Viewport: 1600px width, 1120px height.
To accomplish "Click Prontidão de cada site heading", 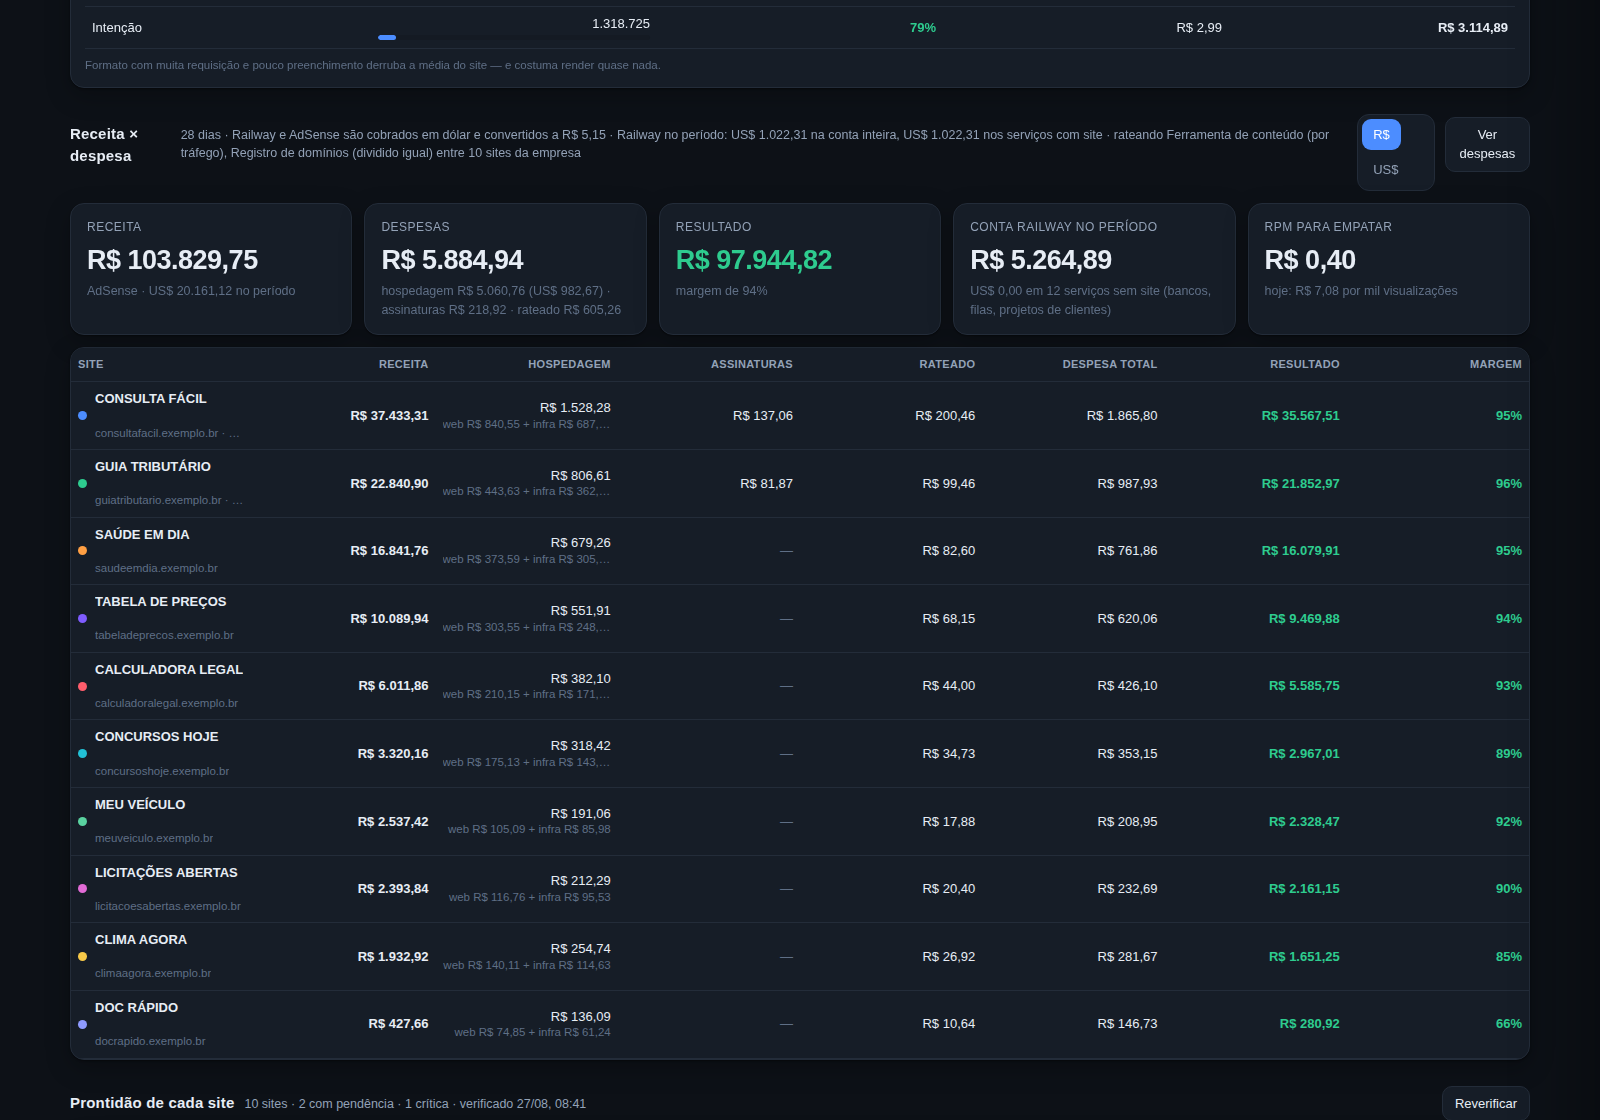I will [152, 1103].
